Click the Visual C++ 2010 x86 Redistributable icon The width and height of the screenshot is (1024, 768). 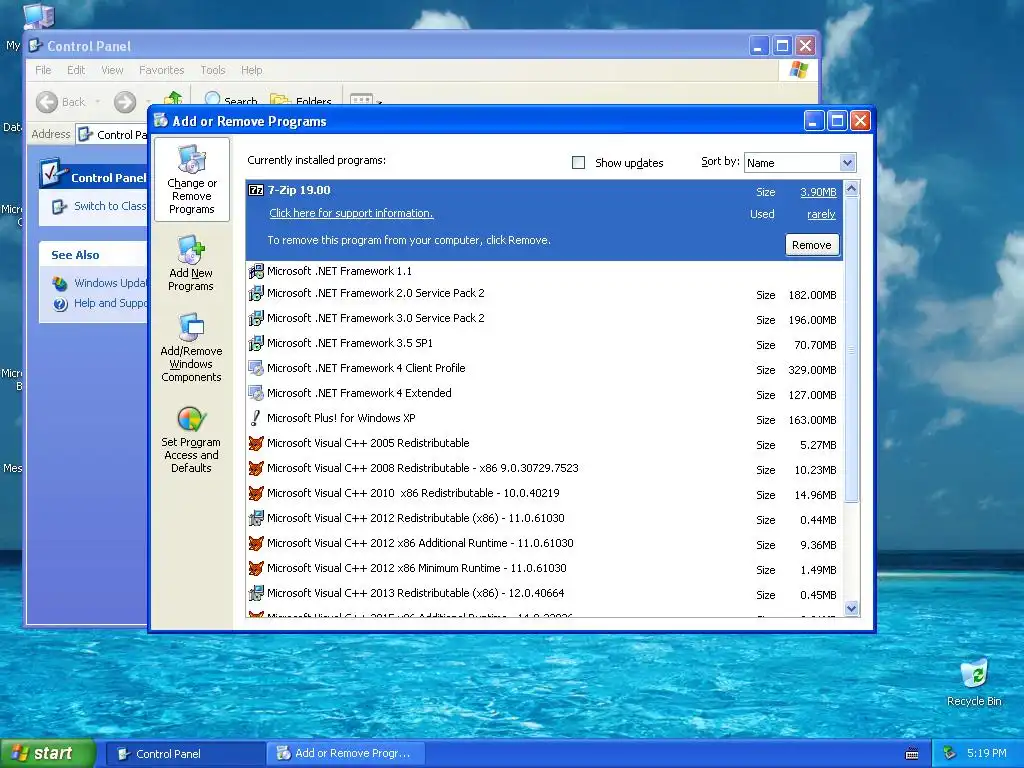pyautogui.click(x=256, y=493)
